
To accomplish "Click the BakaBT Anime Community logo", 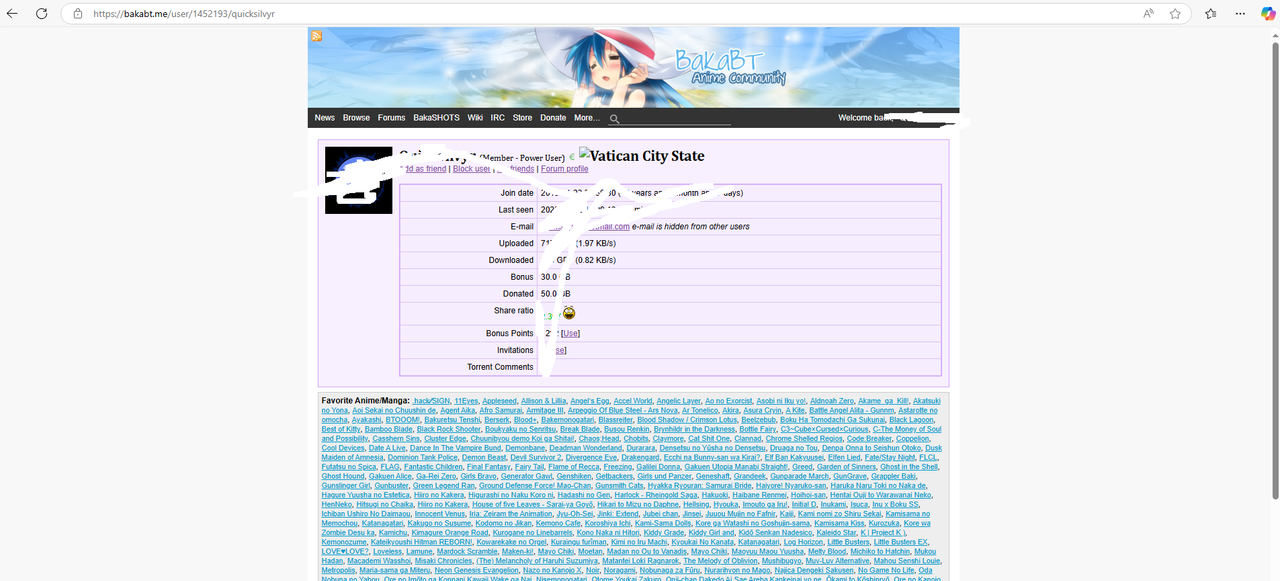I will pos(729,67).
